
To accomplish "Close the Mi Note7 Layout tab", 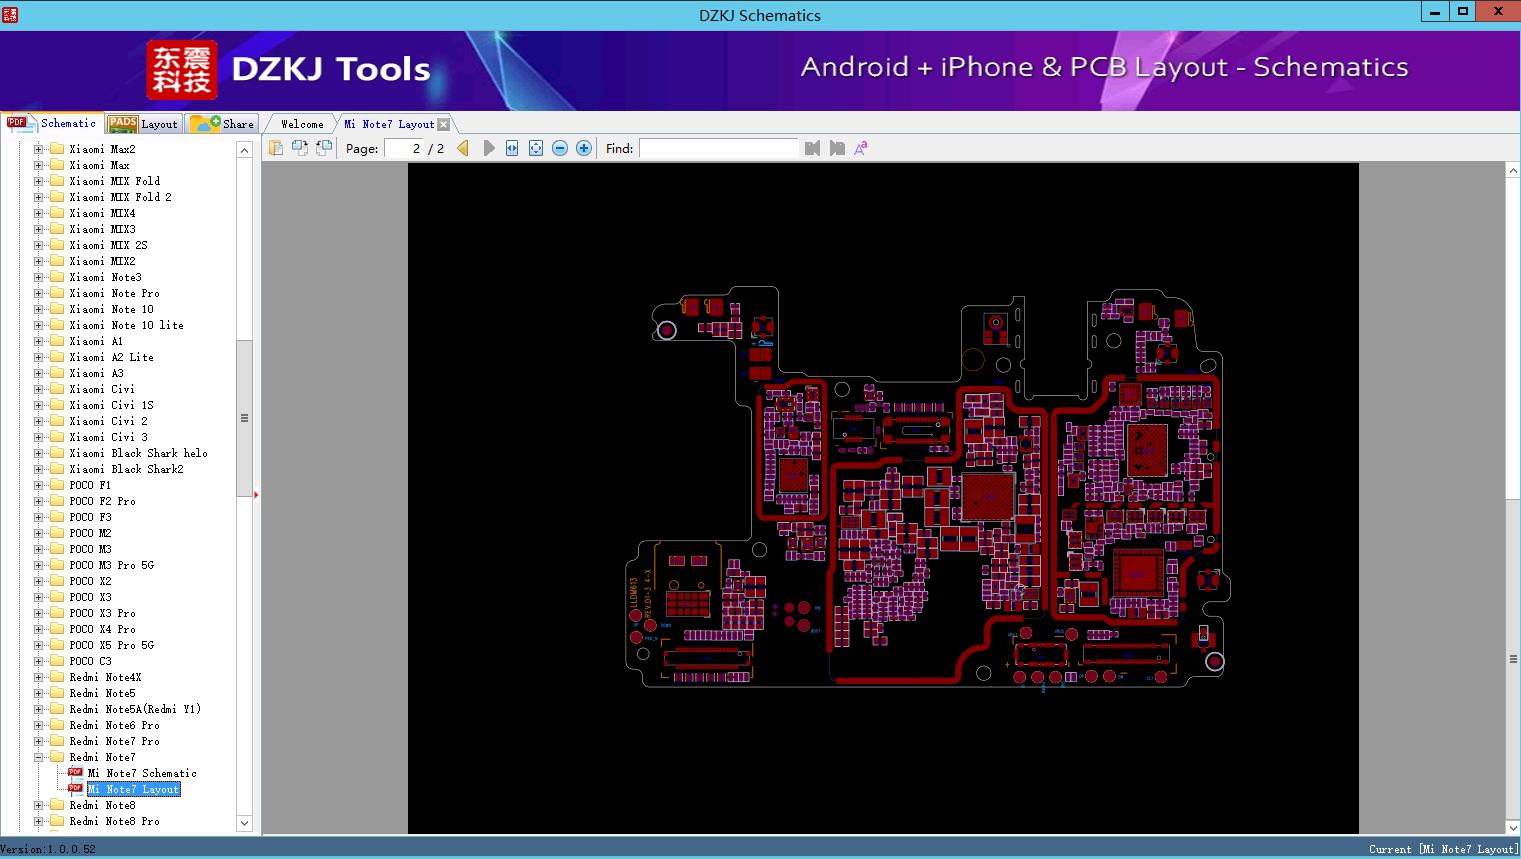I will [x=444, y=125].
